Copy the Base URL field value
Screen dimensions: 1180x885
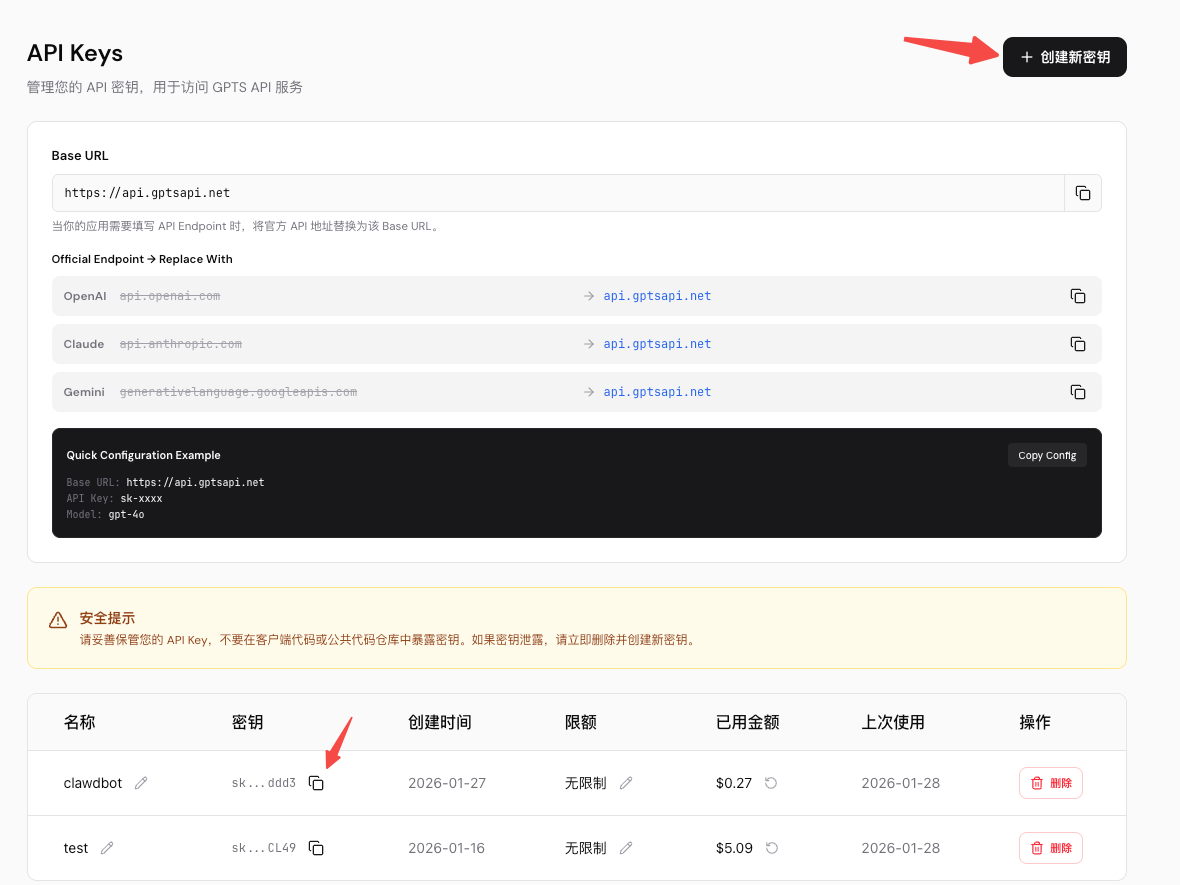pos(1082,193)
